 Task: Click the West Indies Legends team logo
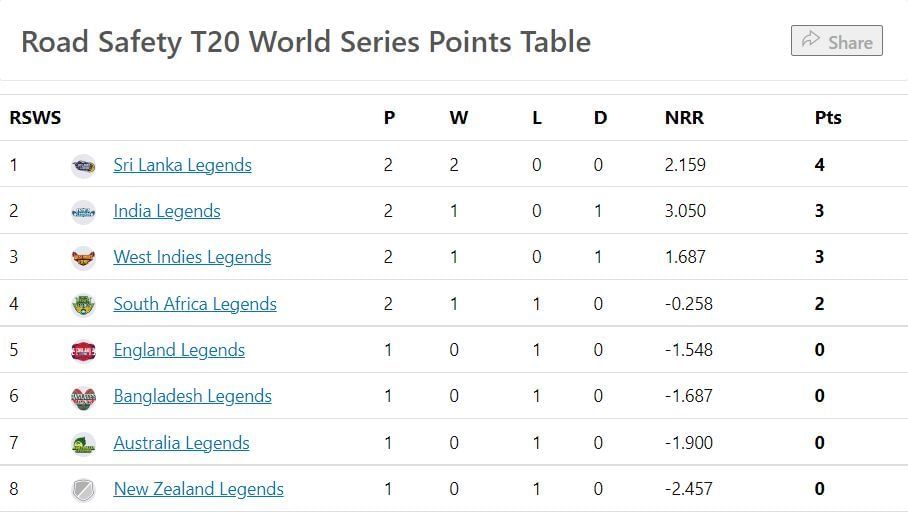[83, 258]
